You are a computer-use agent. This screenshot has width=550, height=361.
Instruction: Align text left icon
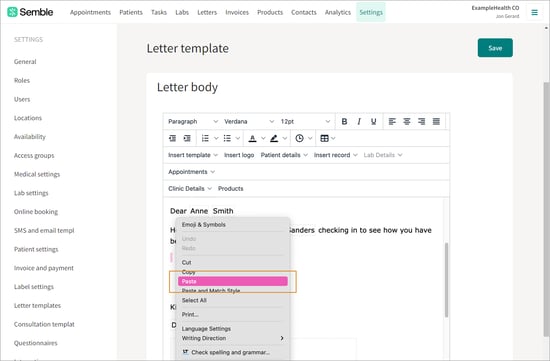point(392,121)
